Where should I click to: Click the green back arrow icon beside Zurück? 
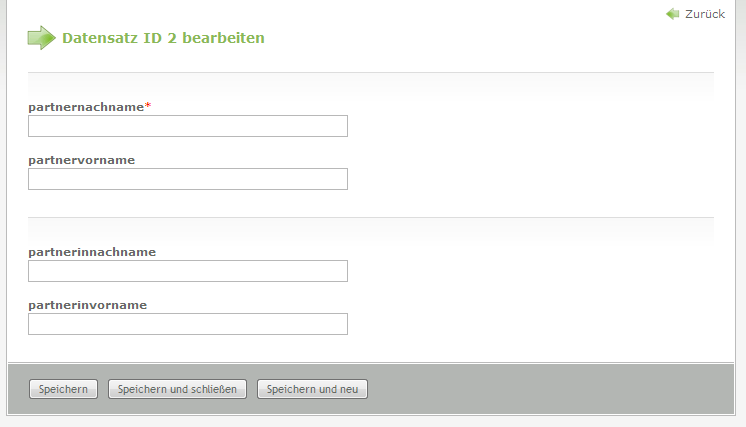[x=673, y=14]
